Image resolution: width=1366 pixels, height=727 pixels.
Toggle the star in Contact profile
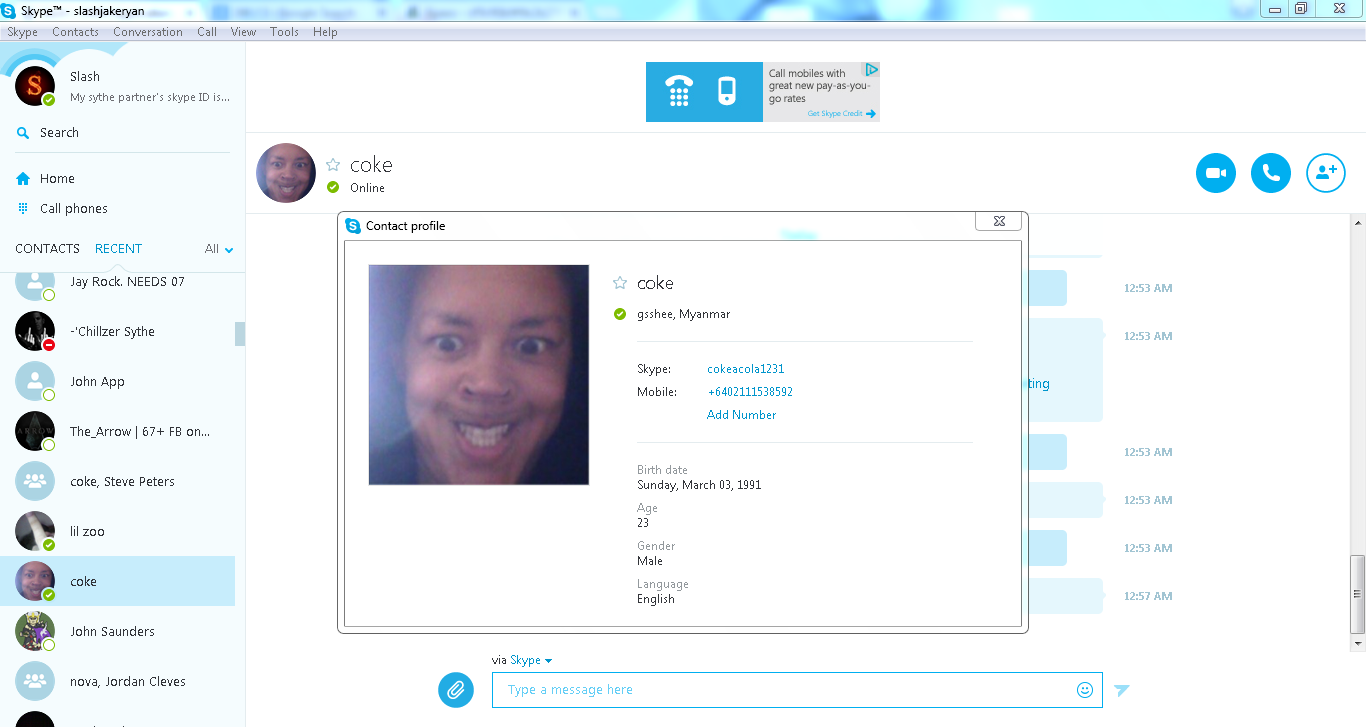pyautogui.click(x=620, y=283)
